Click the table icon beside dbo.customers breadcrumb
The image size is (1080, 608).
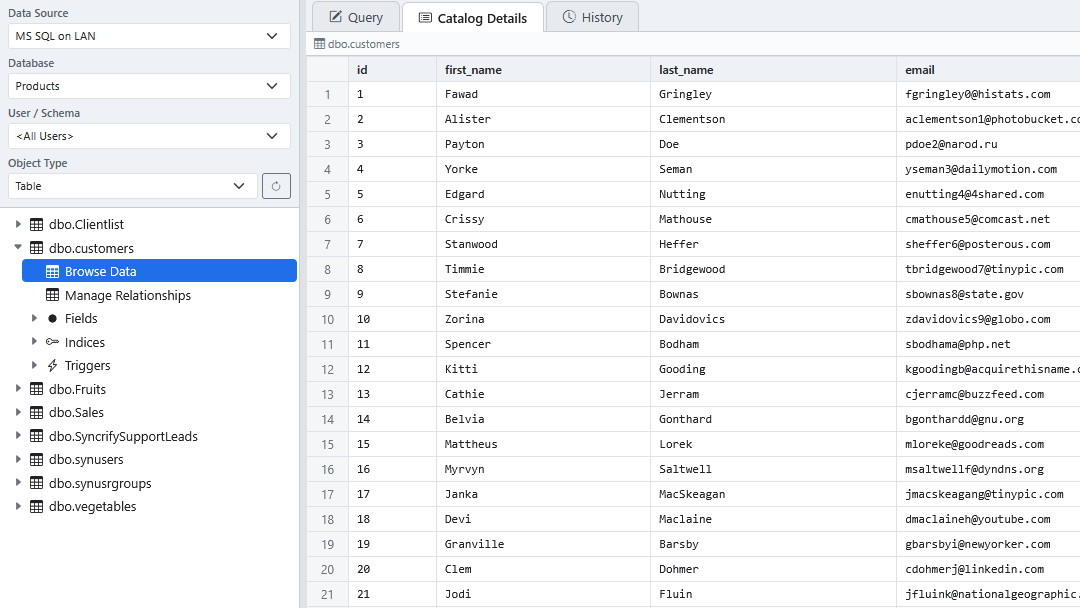[320, 44]
